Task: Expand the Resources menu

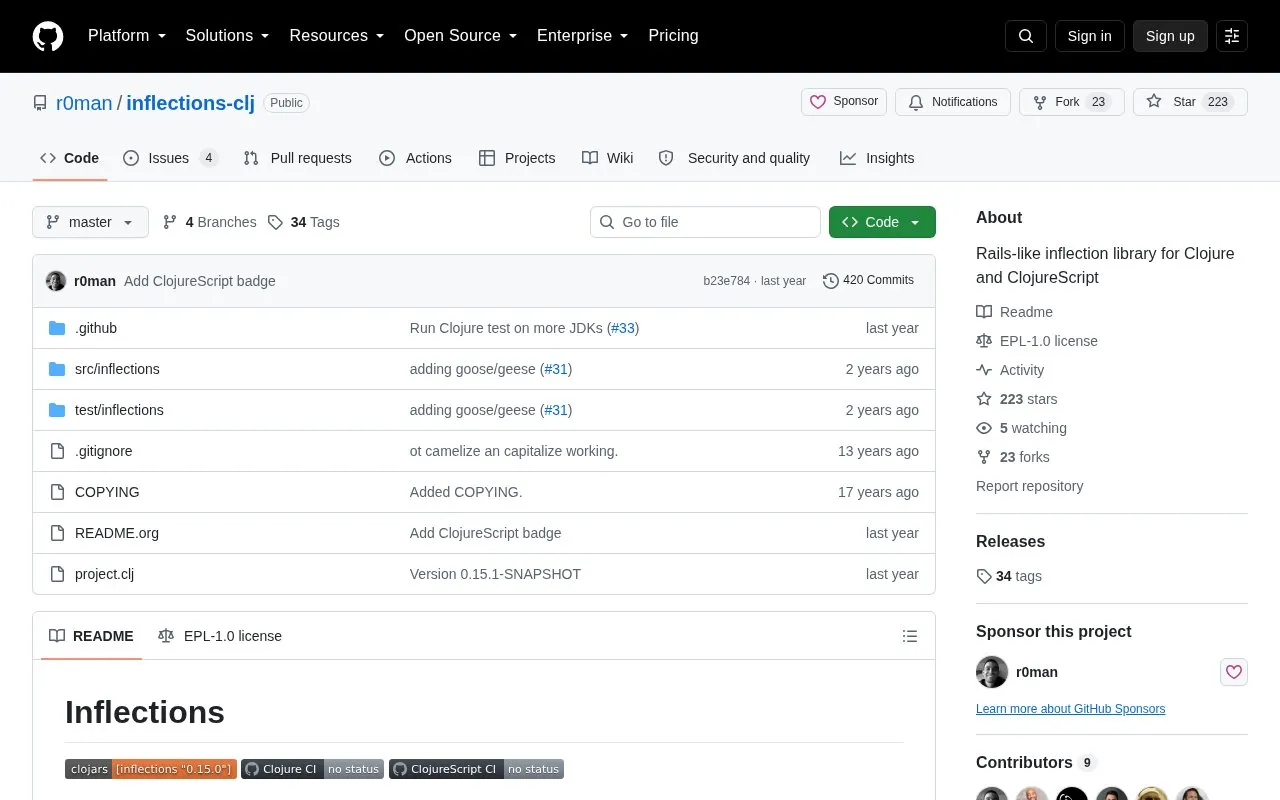Action: pos(337,36)
